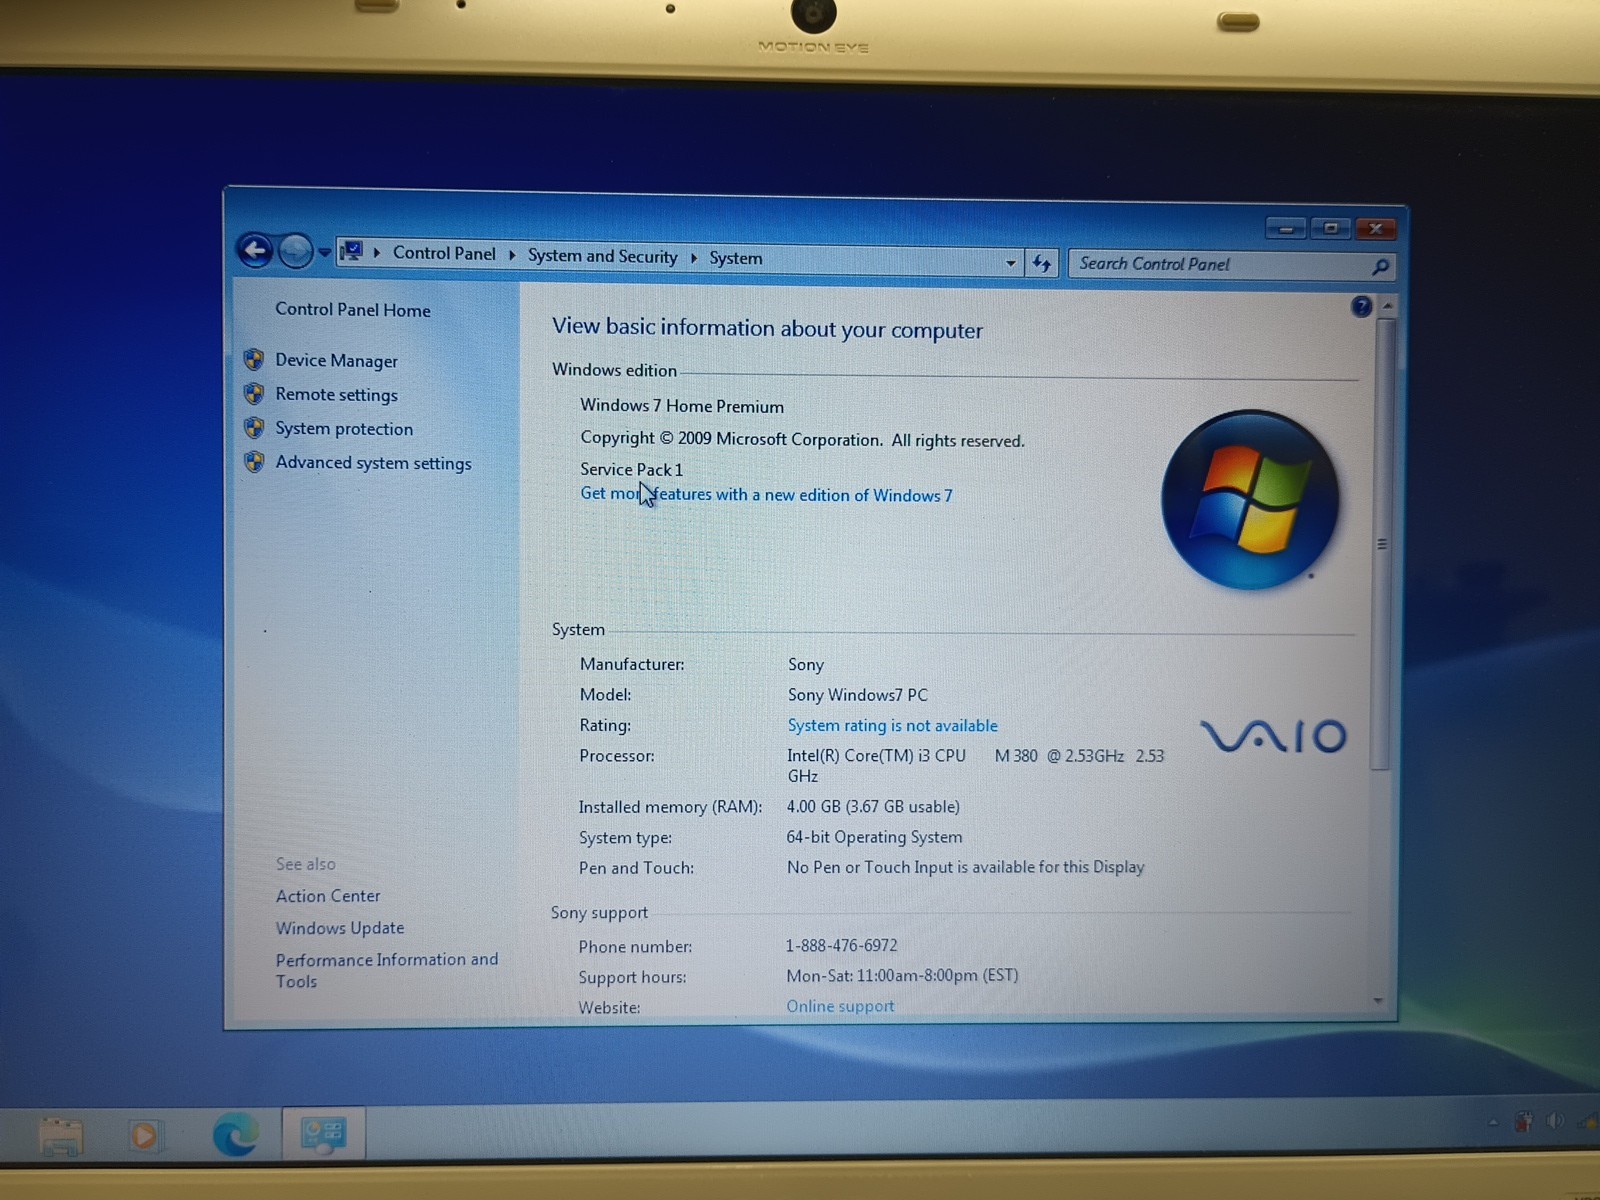Click shield icon next to Device Manager

(x=254, y=359)
